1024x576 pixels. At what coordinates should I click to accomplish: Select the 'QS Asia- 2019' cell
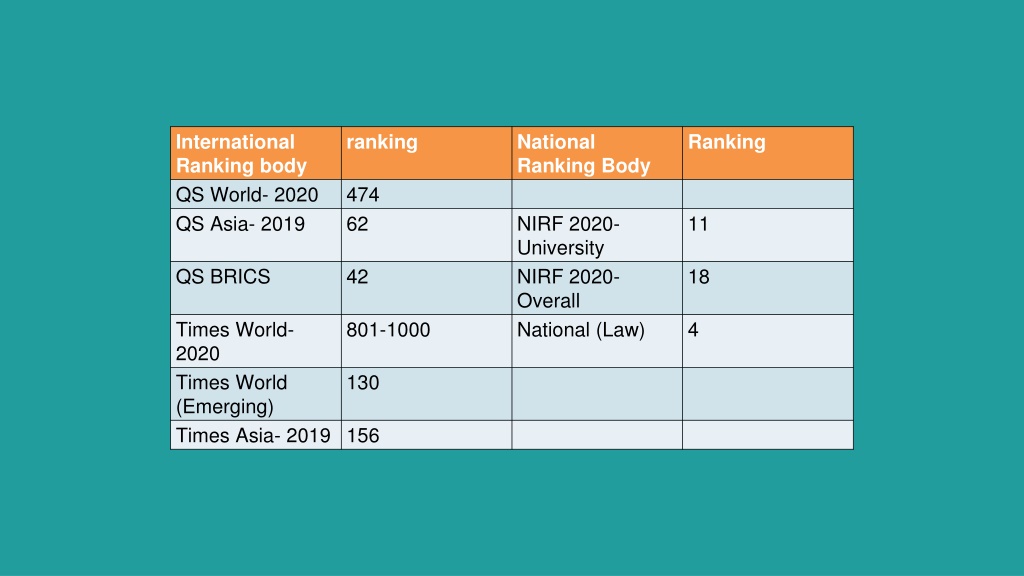pyautogui.click(x=256, y=236)
